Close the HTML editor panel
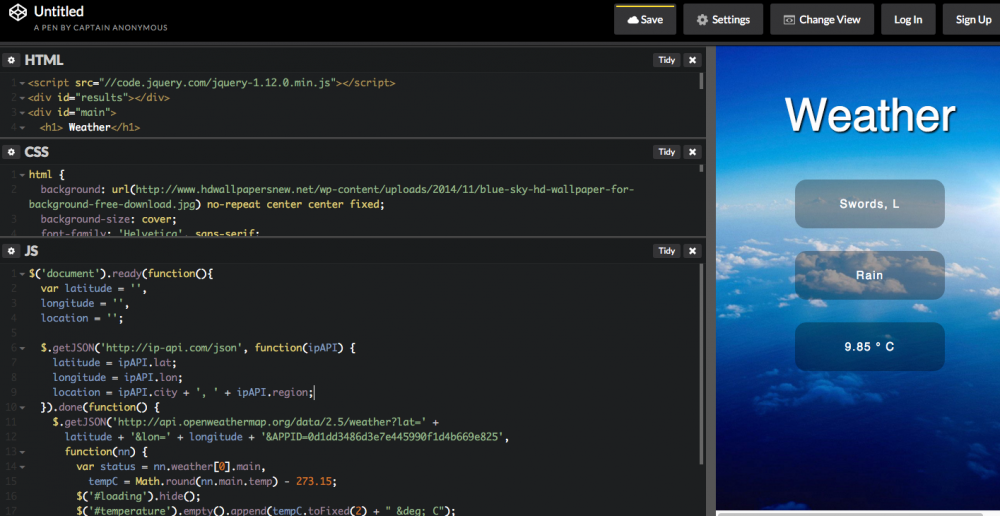This screenshot has width=1000, height=516. point(692,60)
